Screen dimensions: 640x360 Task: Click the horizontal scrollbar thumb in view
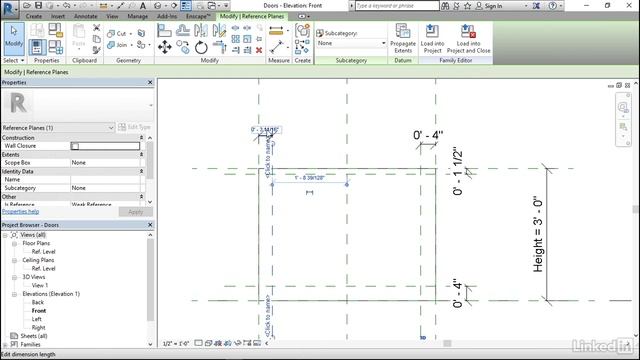pos(447,343)
